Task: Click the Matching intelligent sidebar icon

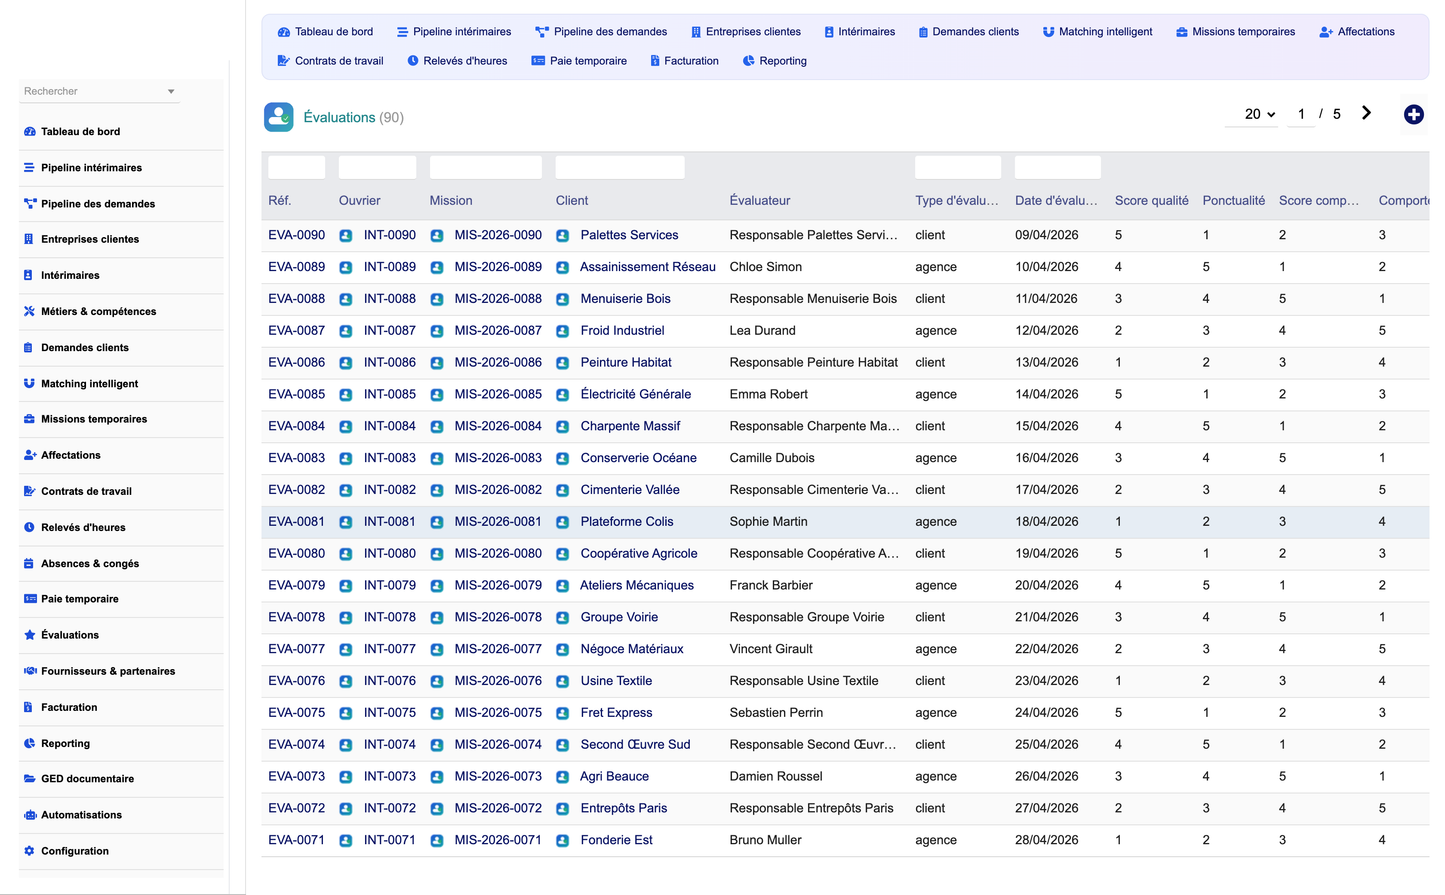Action: click(x=30, y=383)
